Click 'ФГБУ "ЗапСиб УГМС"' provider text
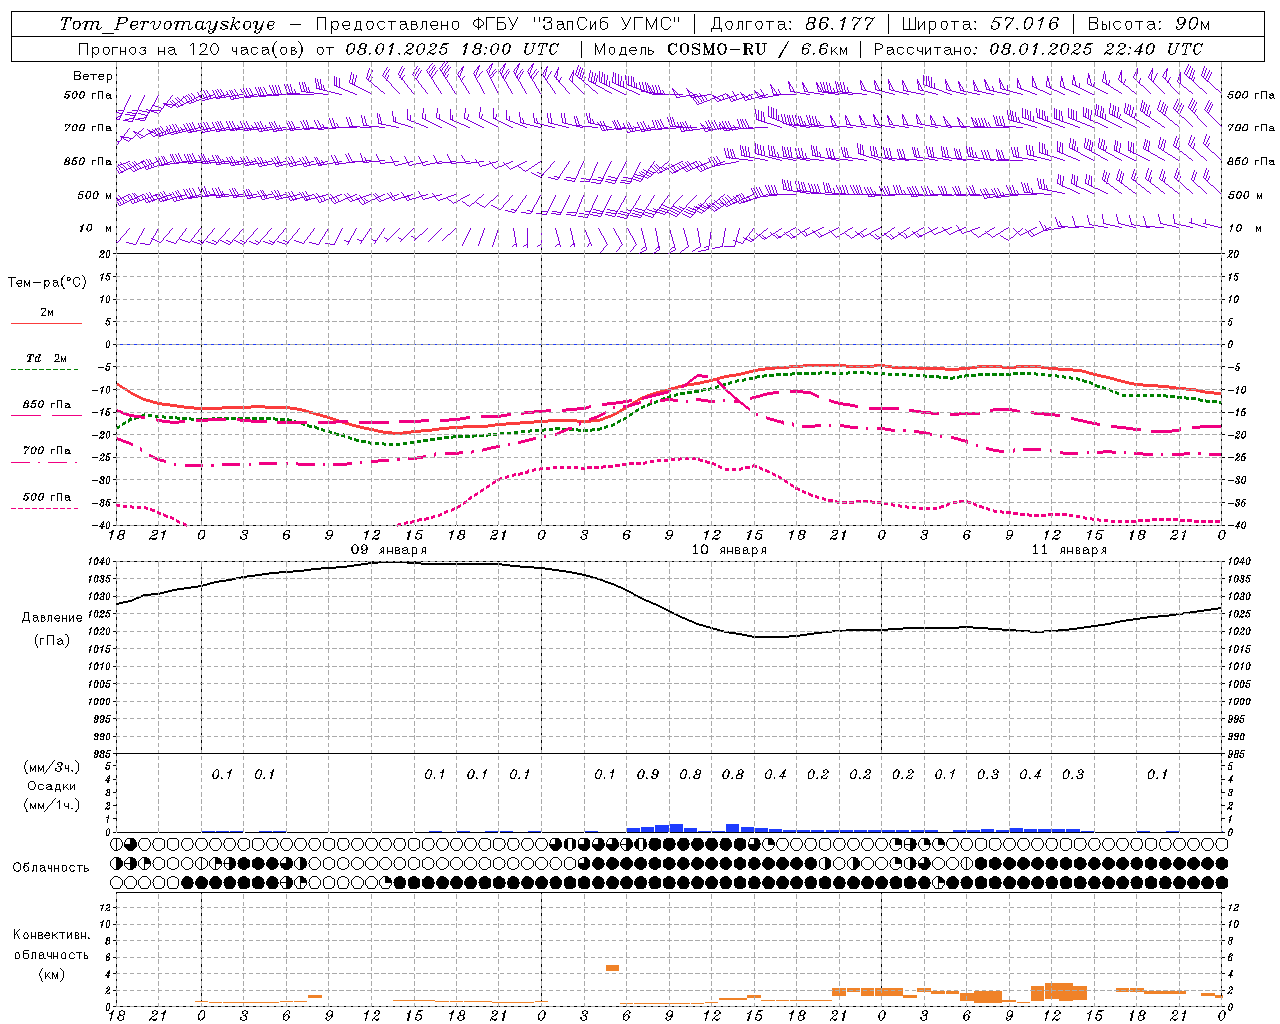The height and width of the screenshot is (1024, 1280). (576, 24)
